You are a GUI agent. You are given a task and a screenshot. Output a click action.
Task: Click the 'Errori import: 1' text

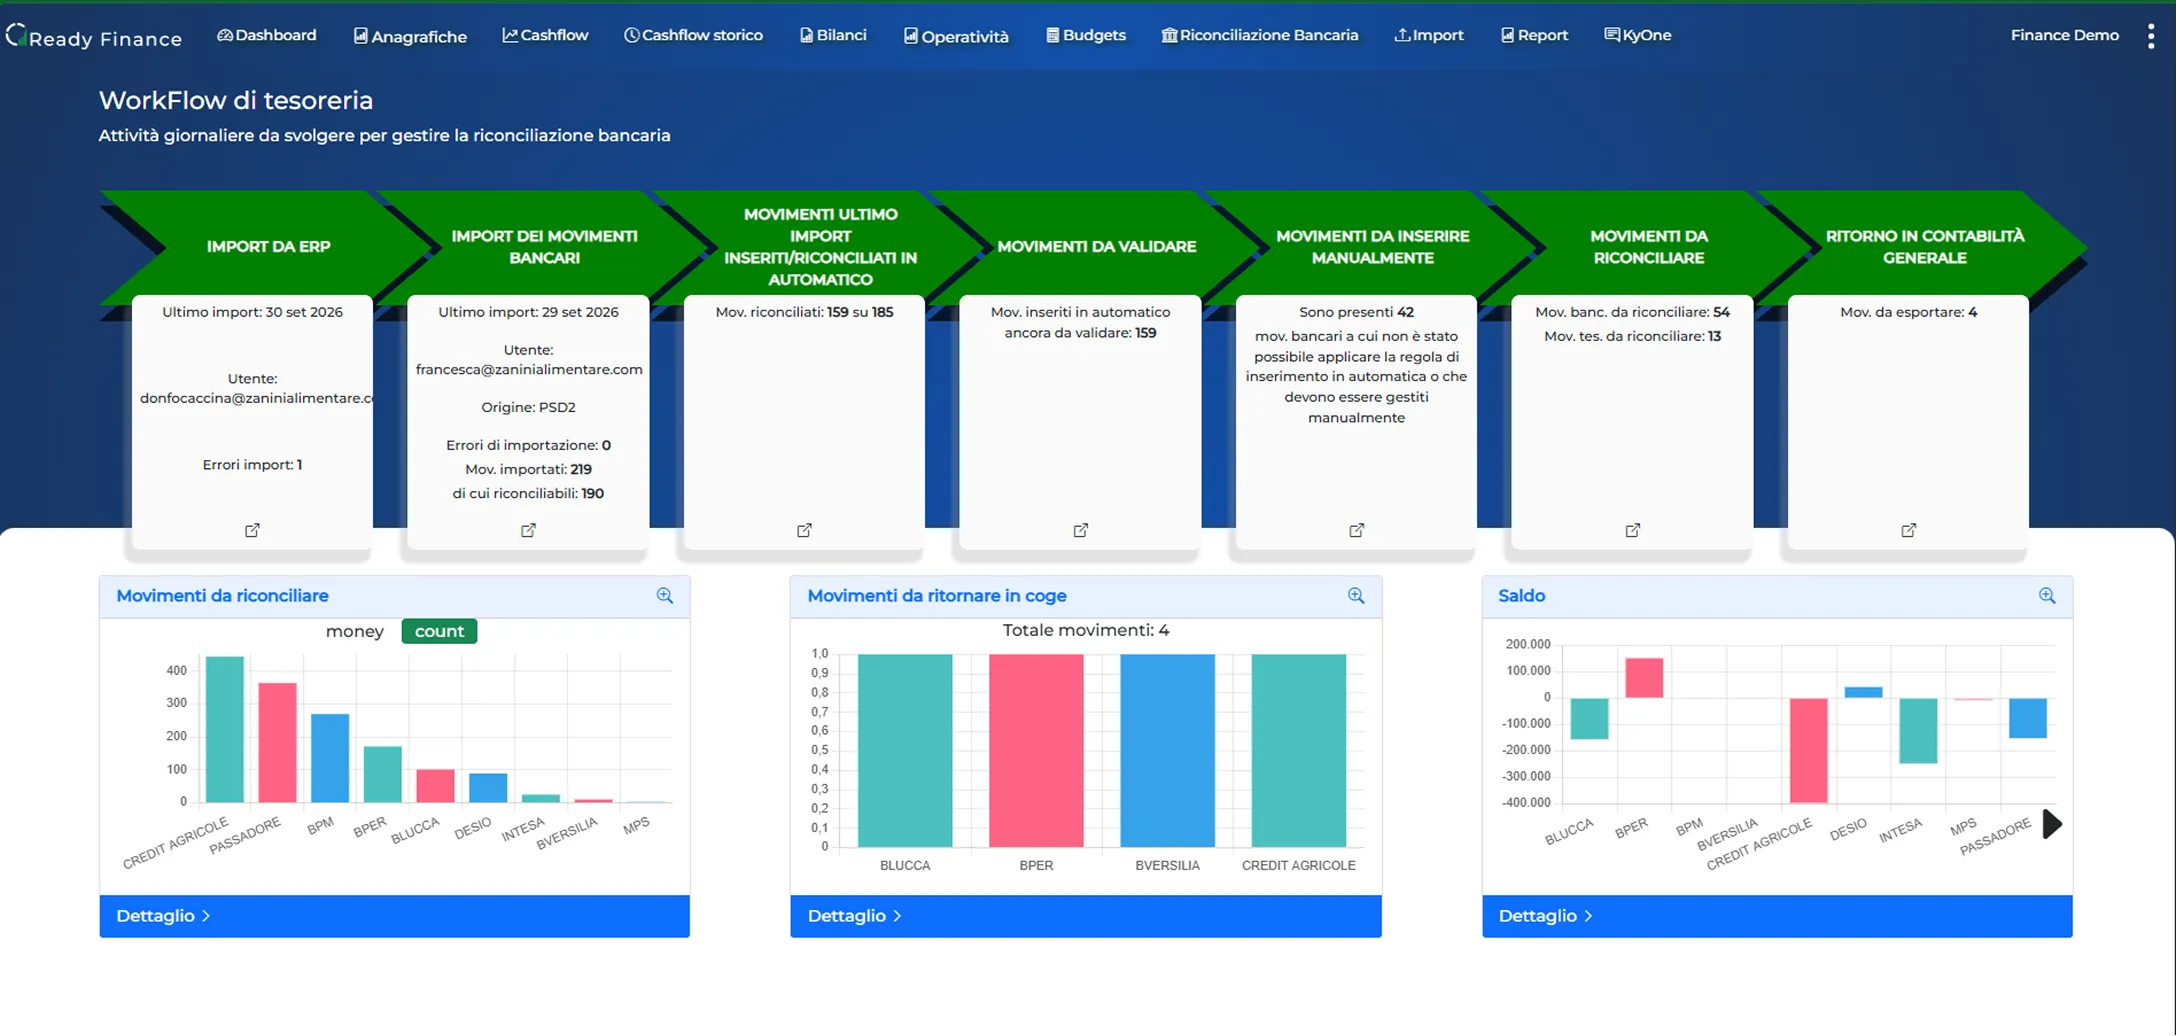[252, 465]
